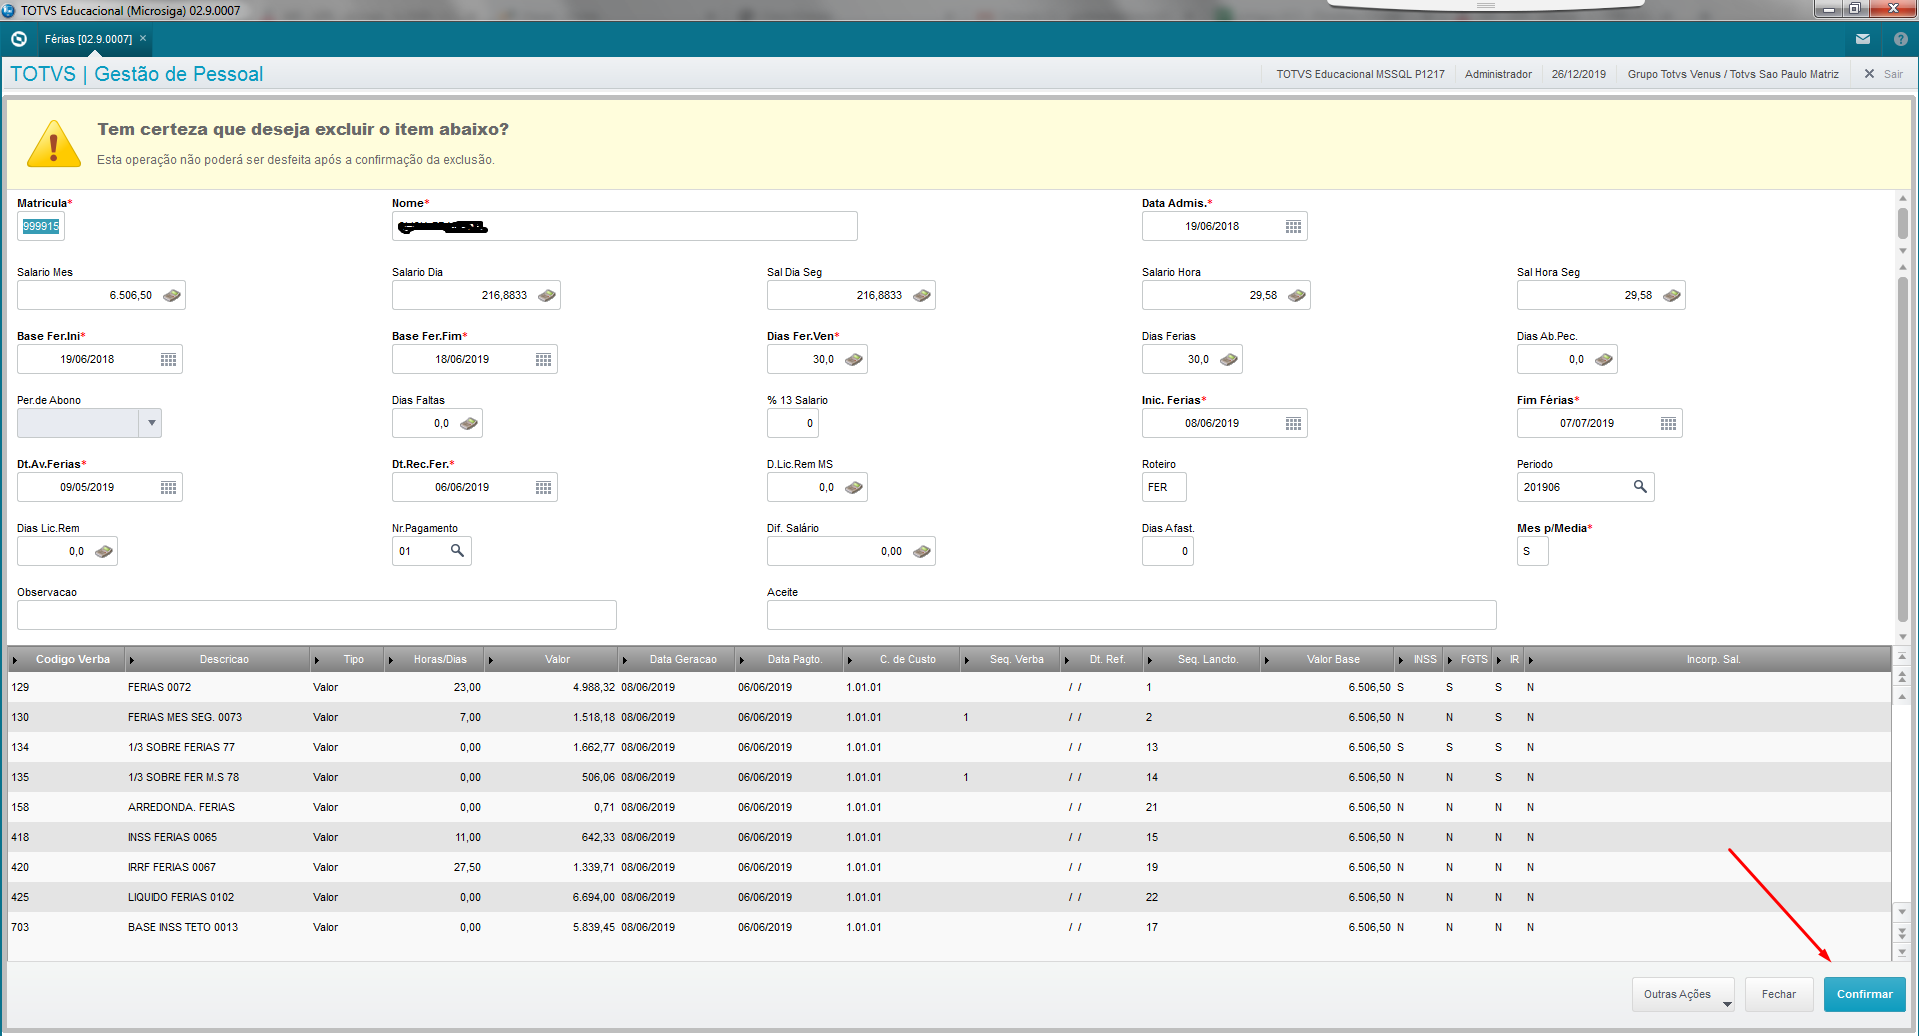The height and width of the screenshot is (1036, 1919).
Task: Click the Administrador user label
Action: coord(1498,74)
